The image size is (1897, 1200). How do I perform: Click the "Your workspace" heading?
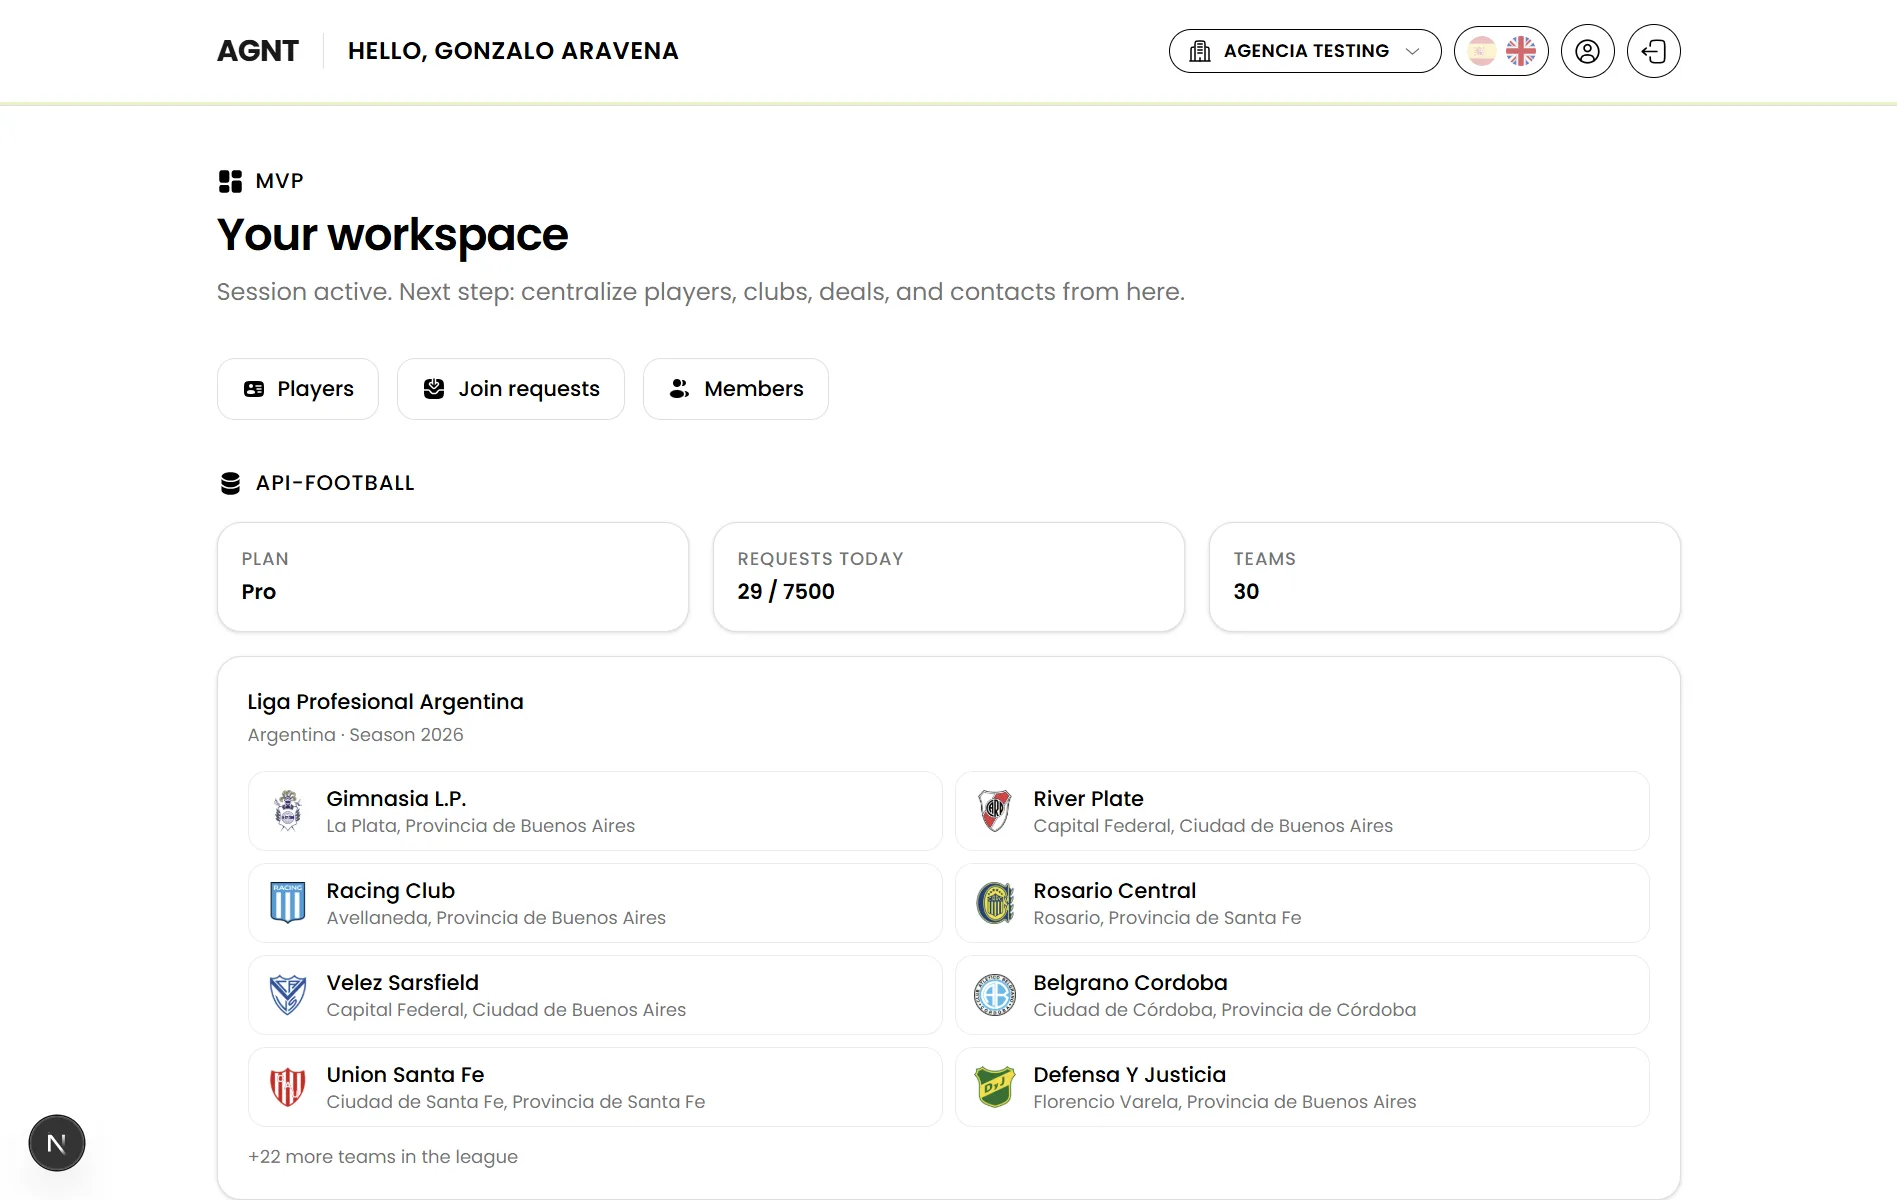pyautogui.click(x=392, y=235)
